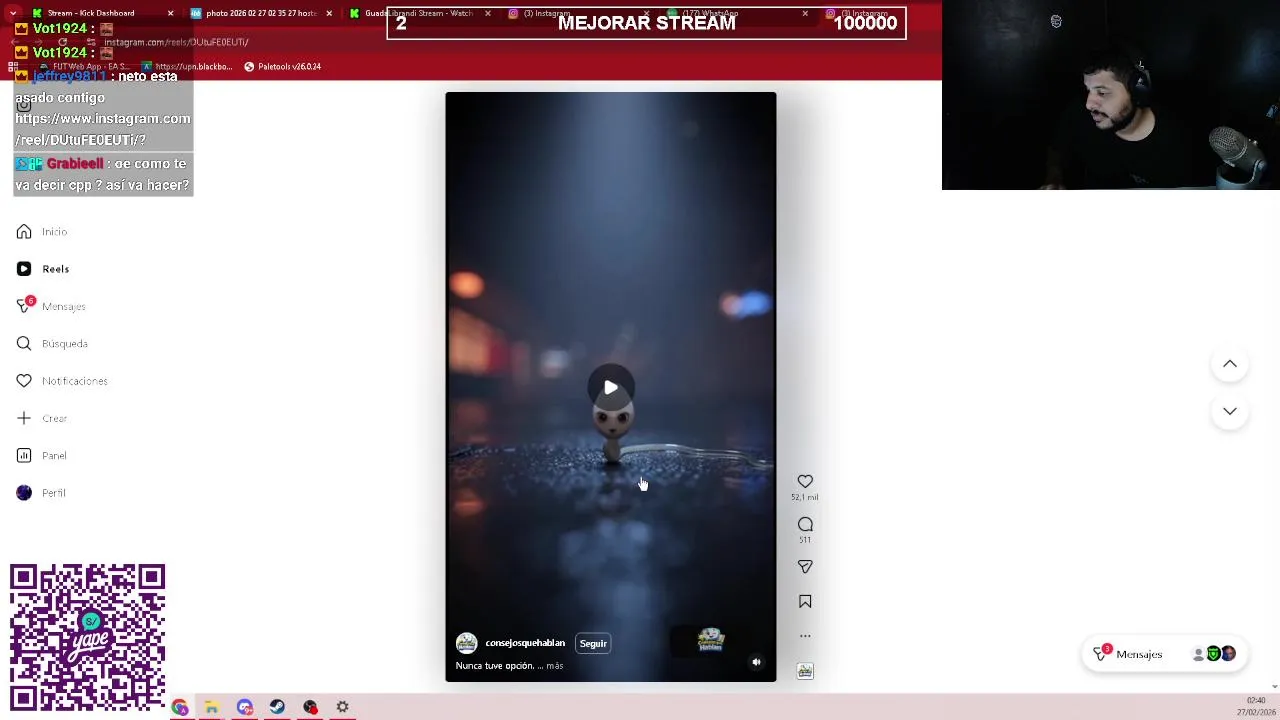Open the reel three-dots options menu

coord(805,636)
